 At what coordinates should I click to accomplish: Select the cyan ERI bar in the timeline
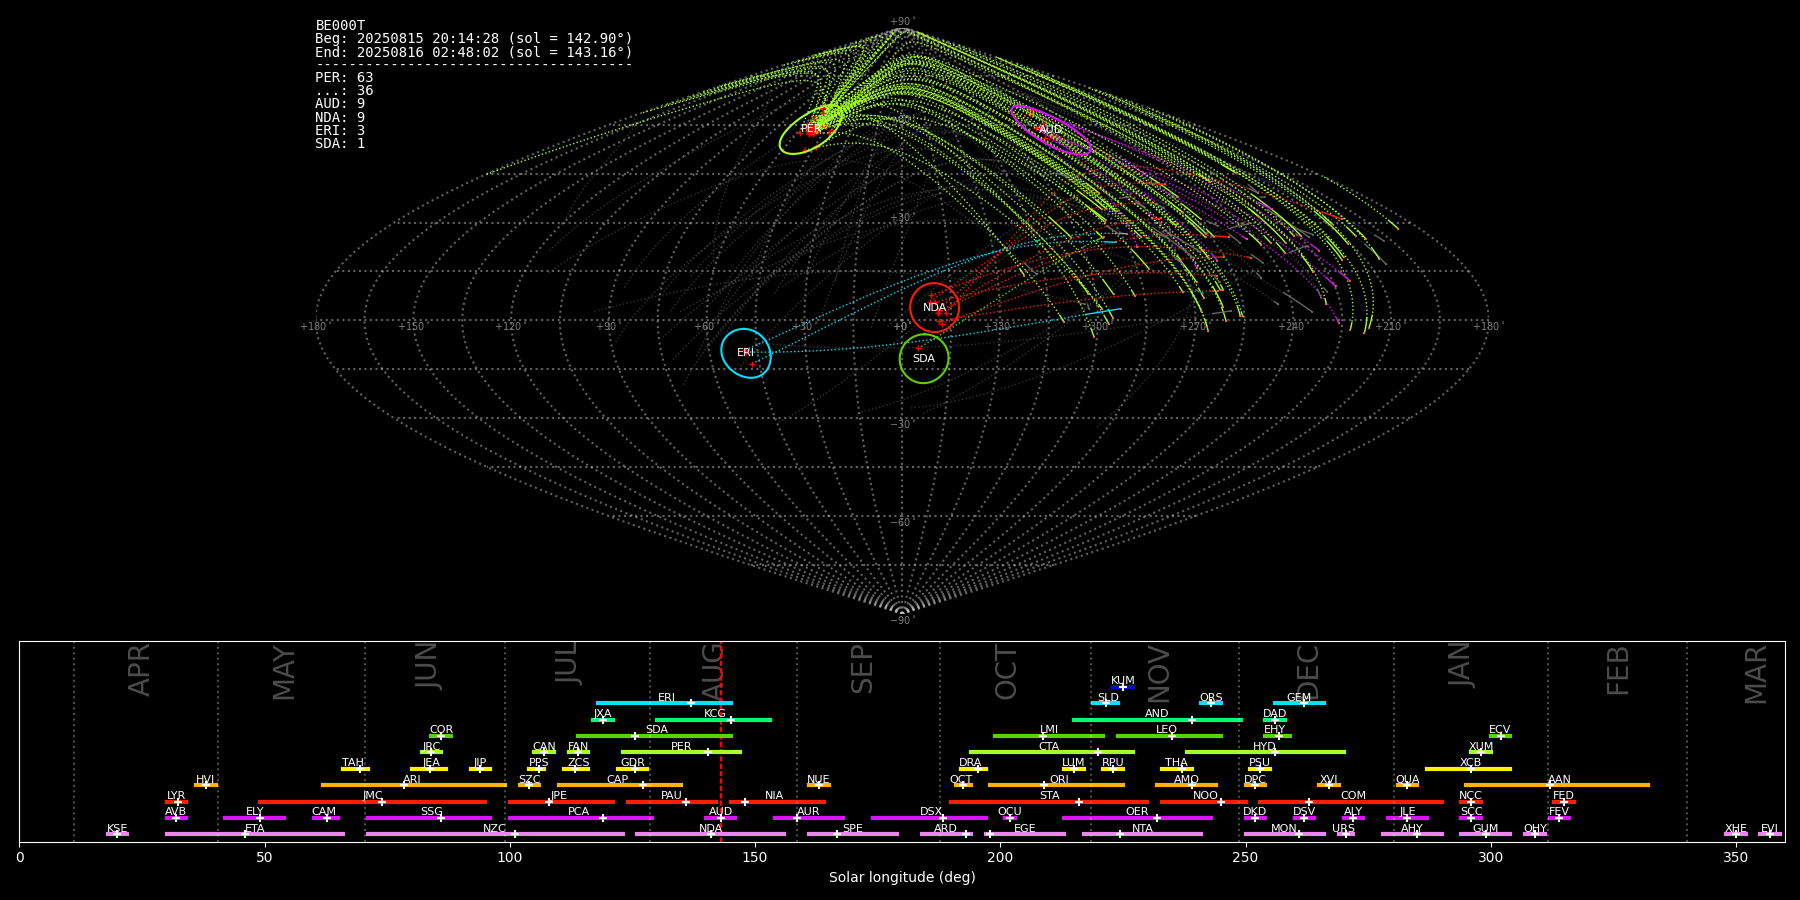664,703
